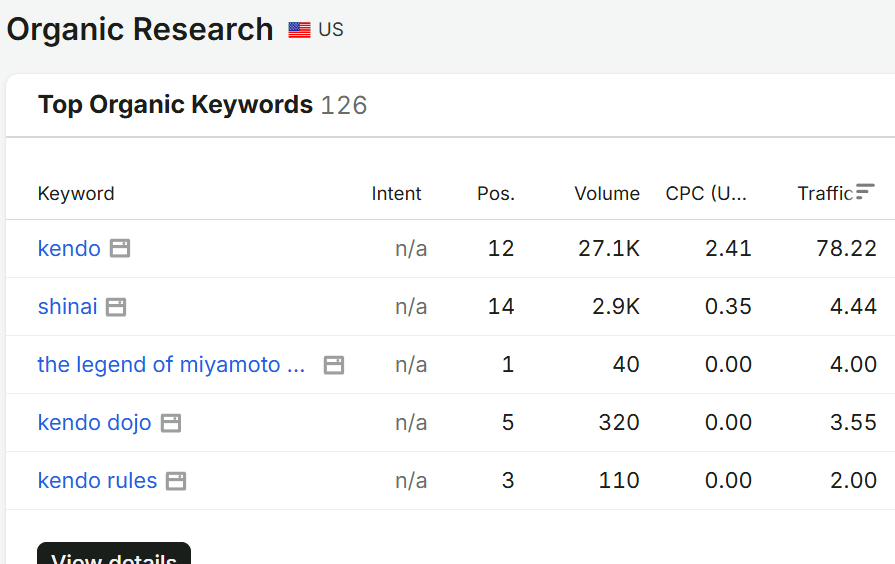
Task: Click the Top Organic Keywords heading
Action: (175, 104)
